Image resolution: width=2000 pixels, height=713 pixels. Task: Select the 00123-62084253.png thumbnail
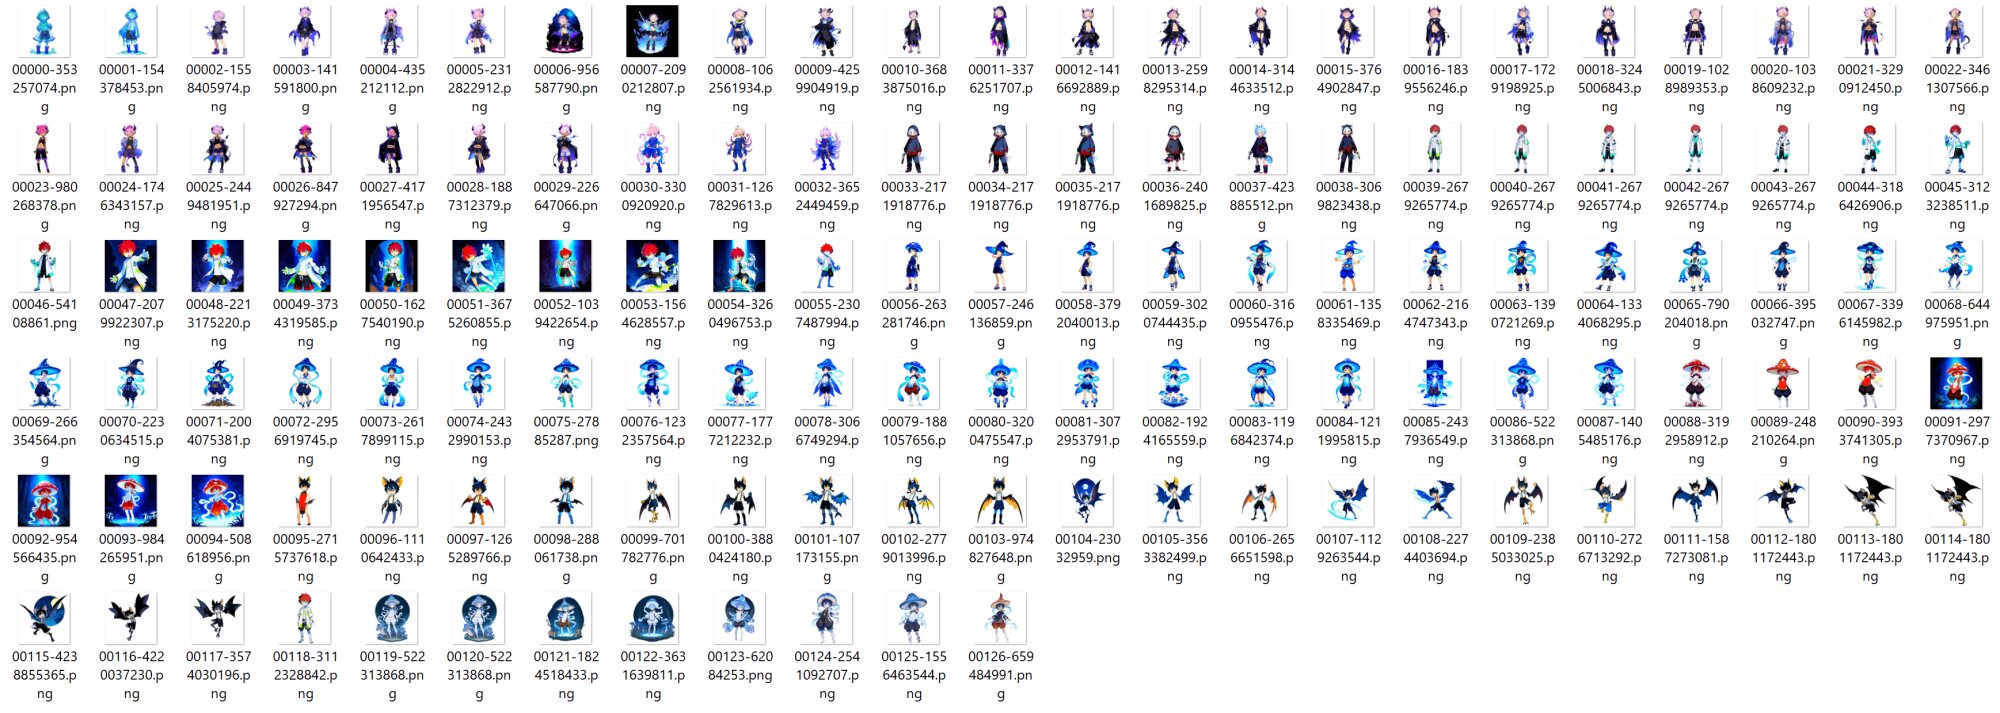tap(740, 618)
